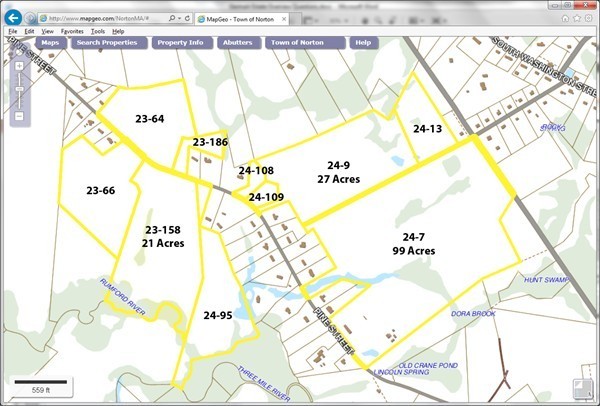Open the browser Help menu

coord(118,31)
